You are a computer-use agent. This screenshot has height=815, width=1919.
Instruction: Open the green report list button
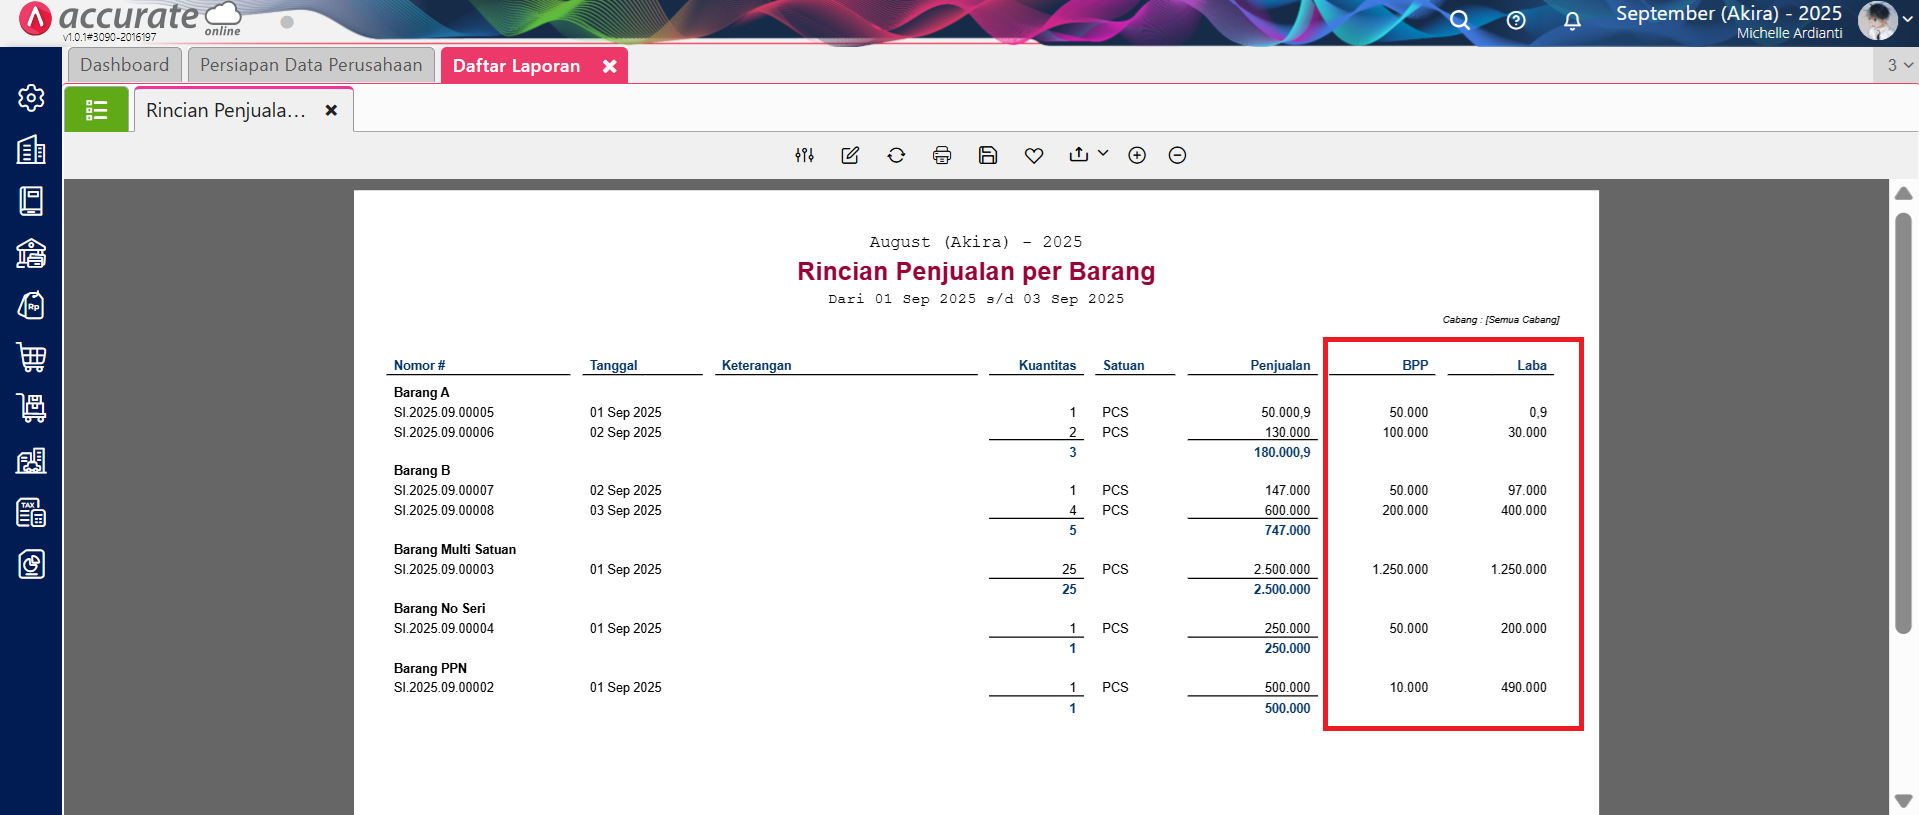(96, 110)
